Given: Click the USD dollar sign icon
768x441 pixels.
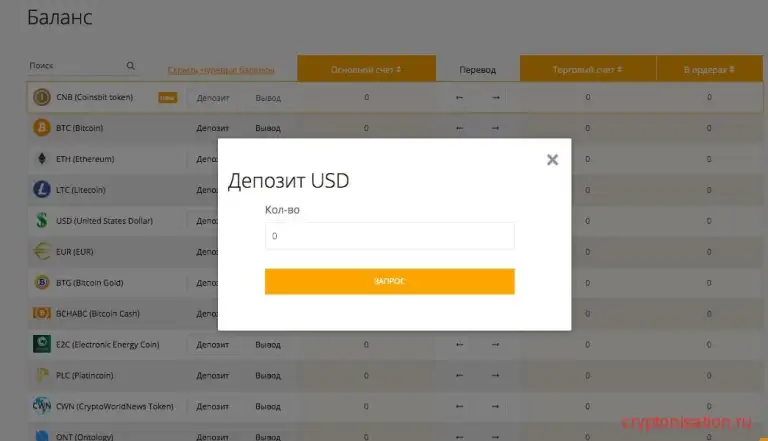Looking at the screenshot, I should tap(42, 220).
